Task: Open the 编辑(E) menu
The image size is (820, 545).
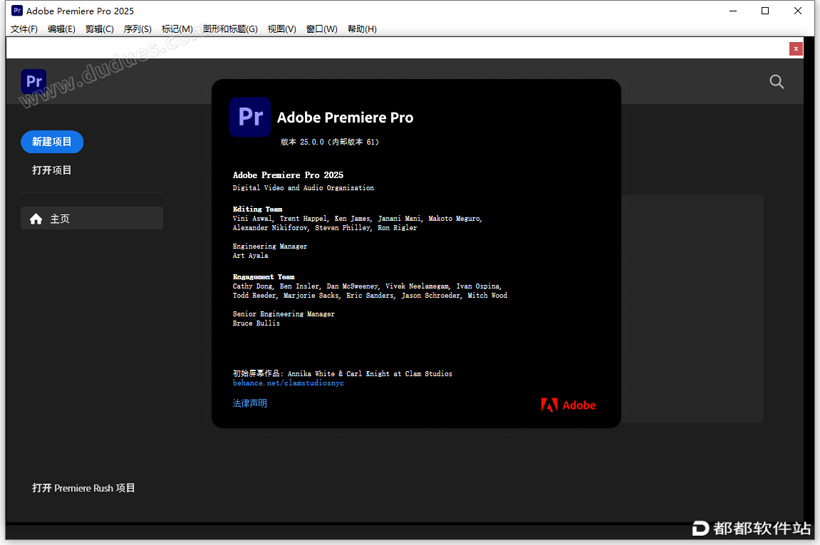Action: [61, 29]
